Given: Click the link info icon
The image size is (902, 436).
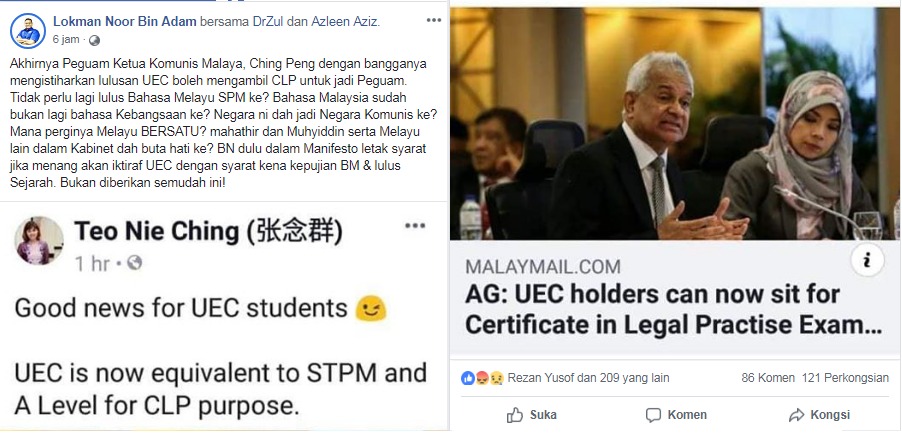Looking at the screenshot, I should 866,261.
